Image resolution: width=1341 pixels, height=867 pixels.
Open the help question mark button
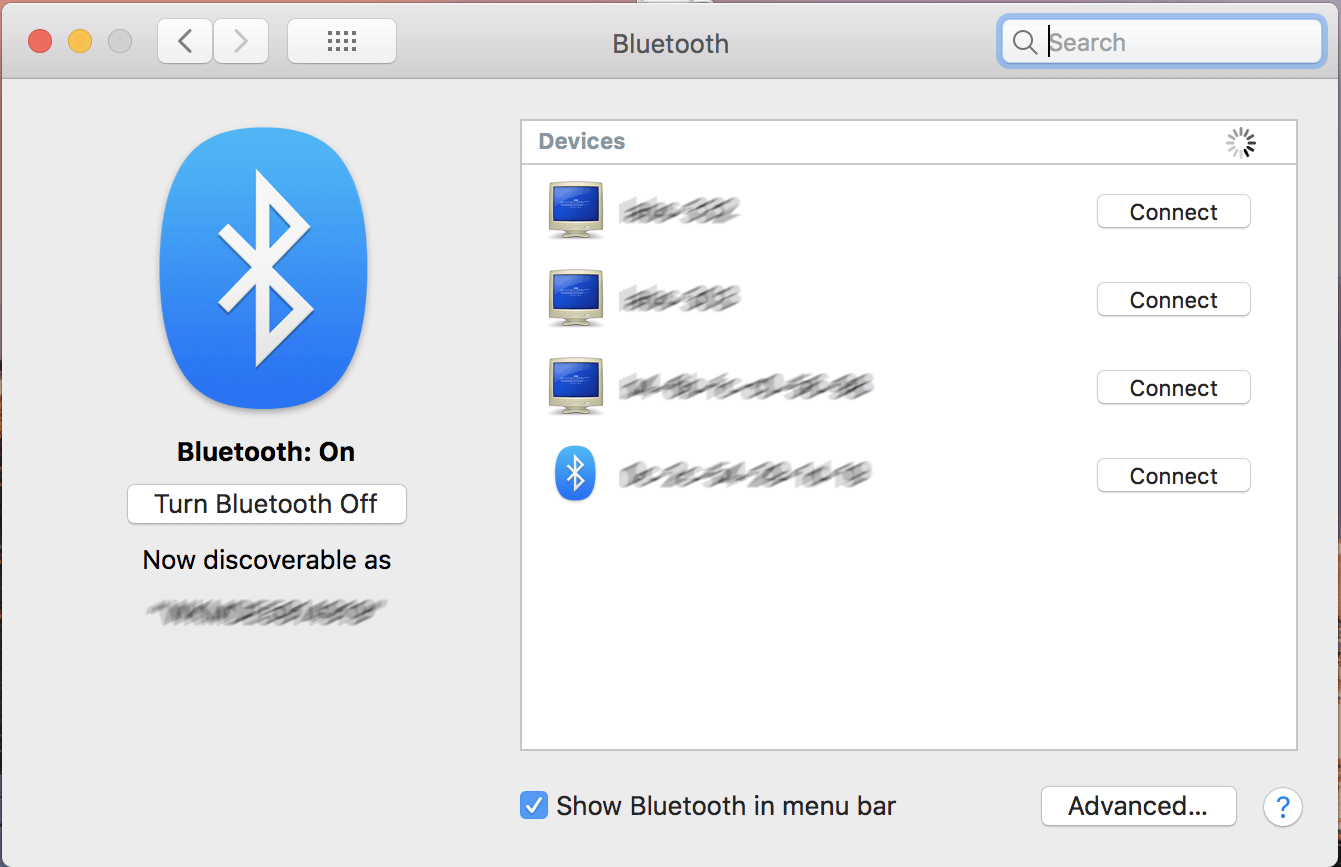(1282, 806)
